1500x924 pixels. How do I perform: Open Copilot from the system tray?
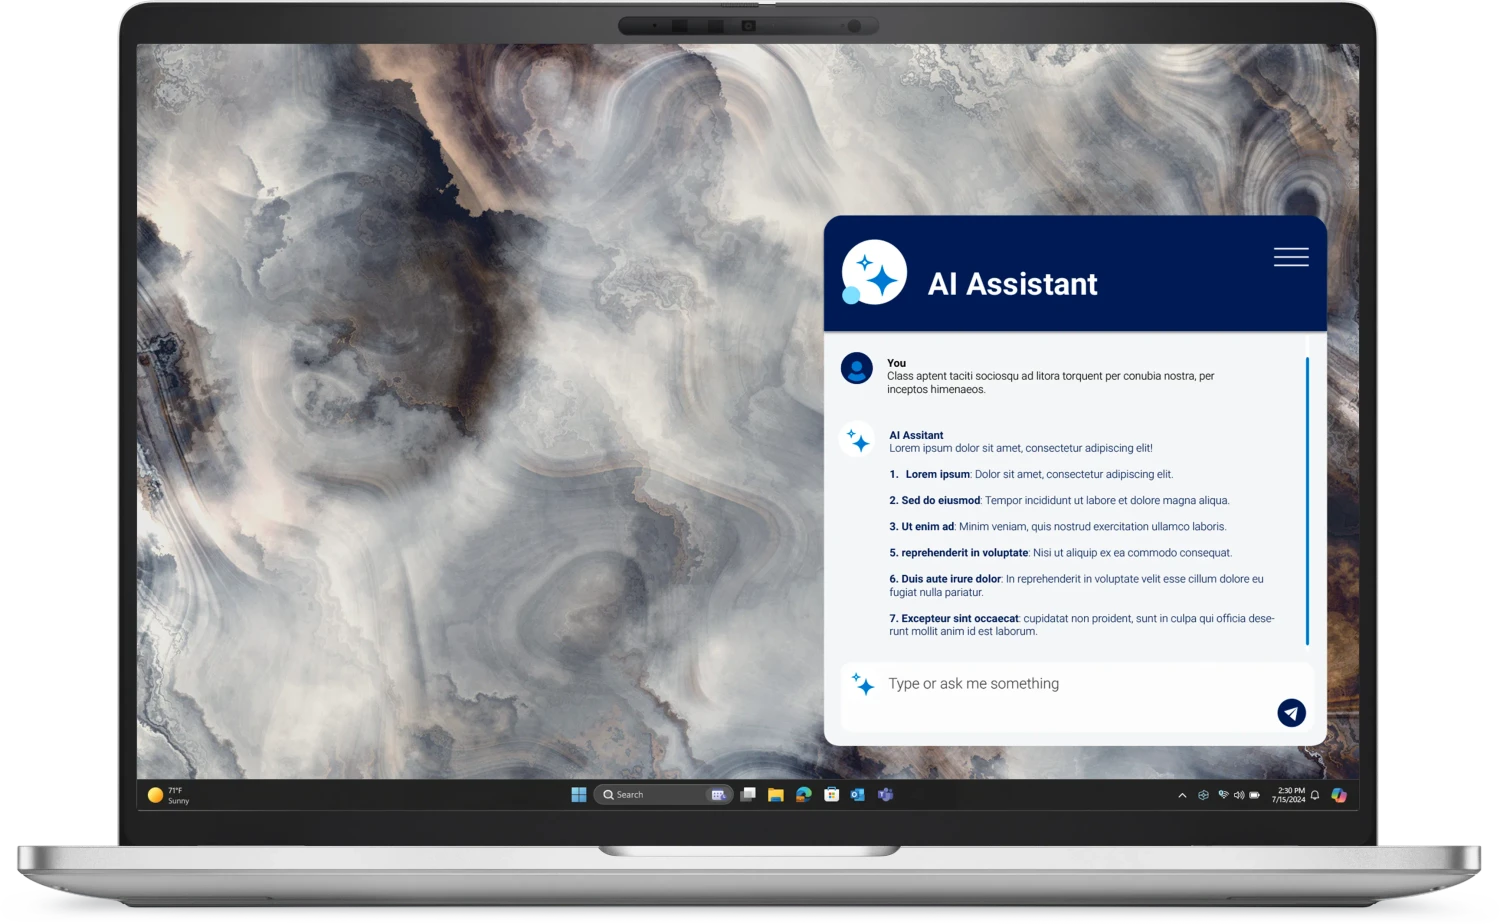click(x=1340, y=794)
